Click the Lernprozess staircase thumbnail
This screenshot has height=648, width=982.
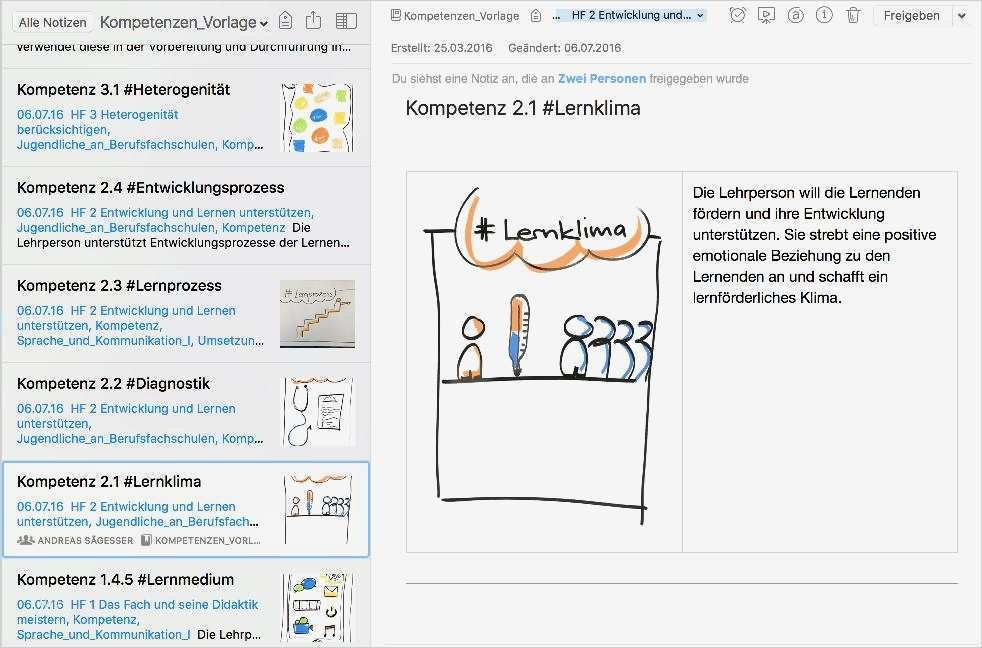tap(318, 314)
